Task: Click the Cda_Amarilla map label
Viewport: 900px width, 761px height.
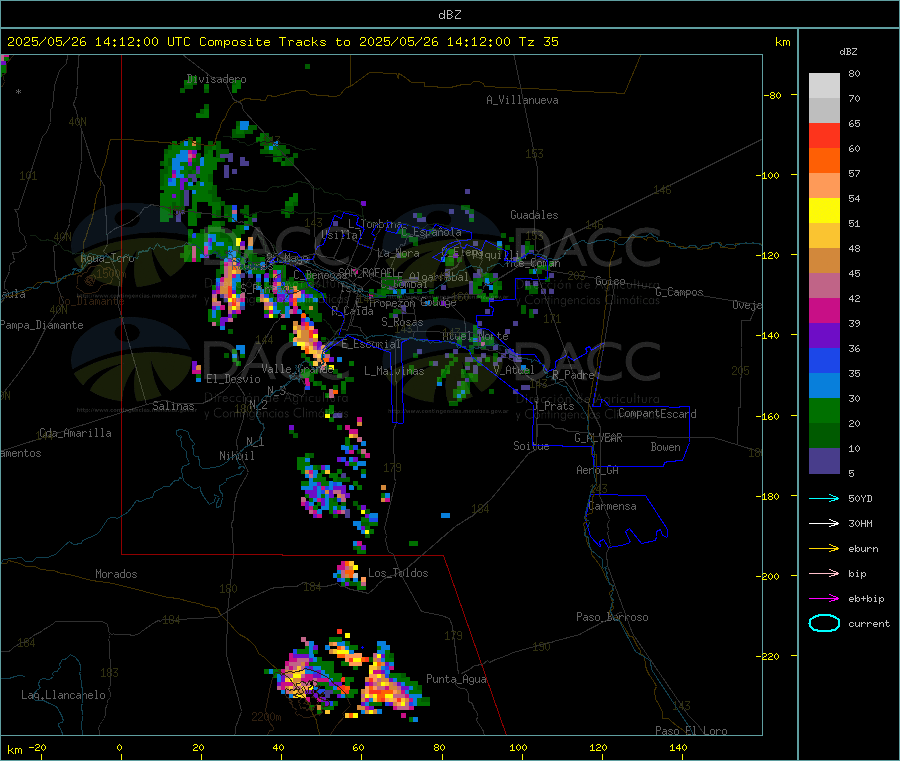Action: (75, 433)
